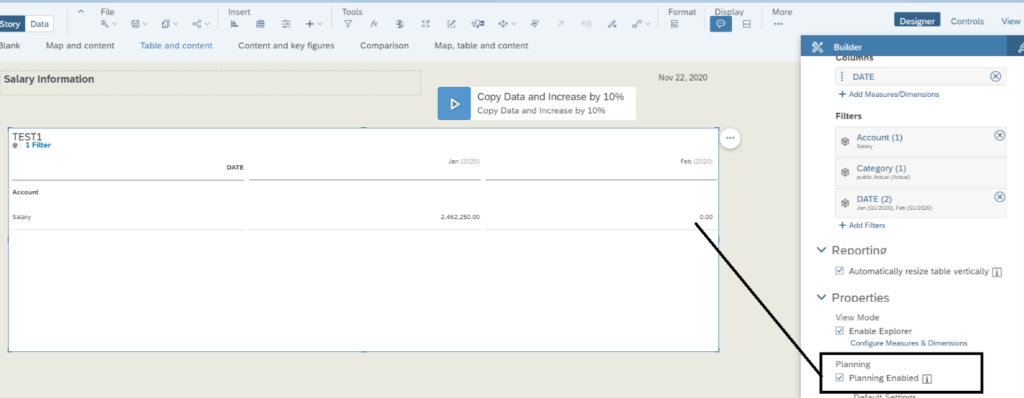Select the Feb Salary cell 0.00

(706, 217)
